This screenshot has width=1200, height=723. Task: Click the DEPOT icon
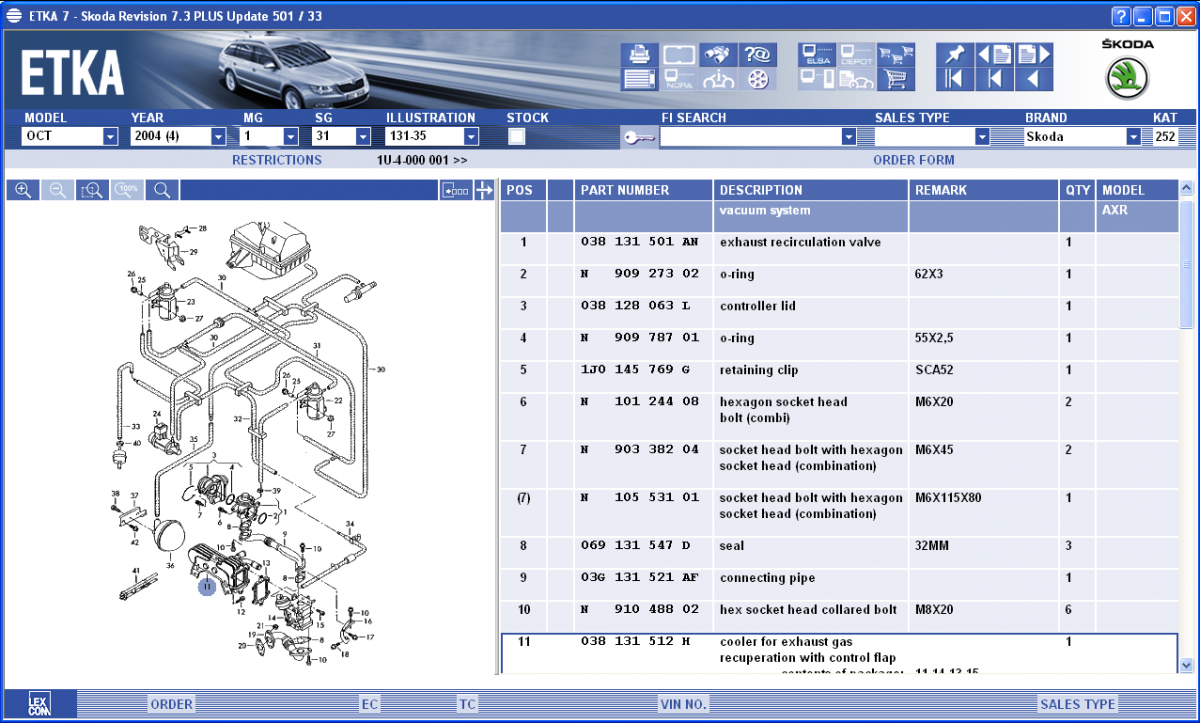[856, 55]
